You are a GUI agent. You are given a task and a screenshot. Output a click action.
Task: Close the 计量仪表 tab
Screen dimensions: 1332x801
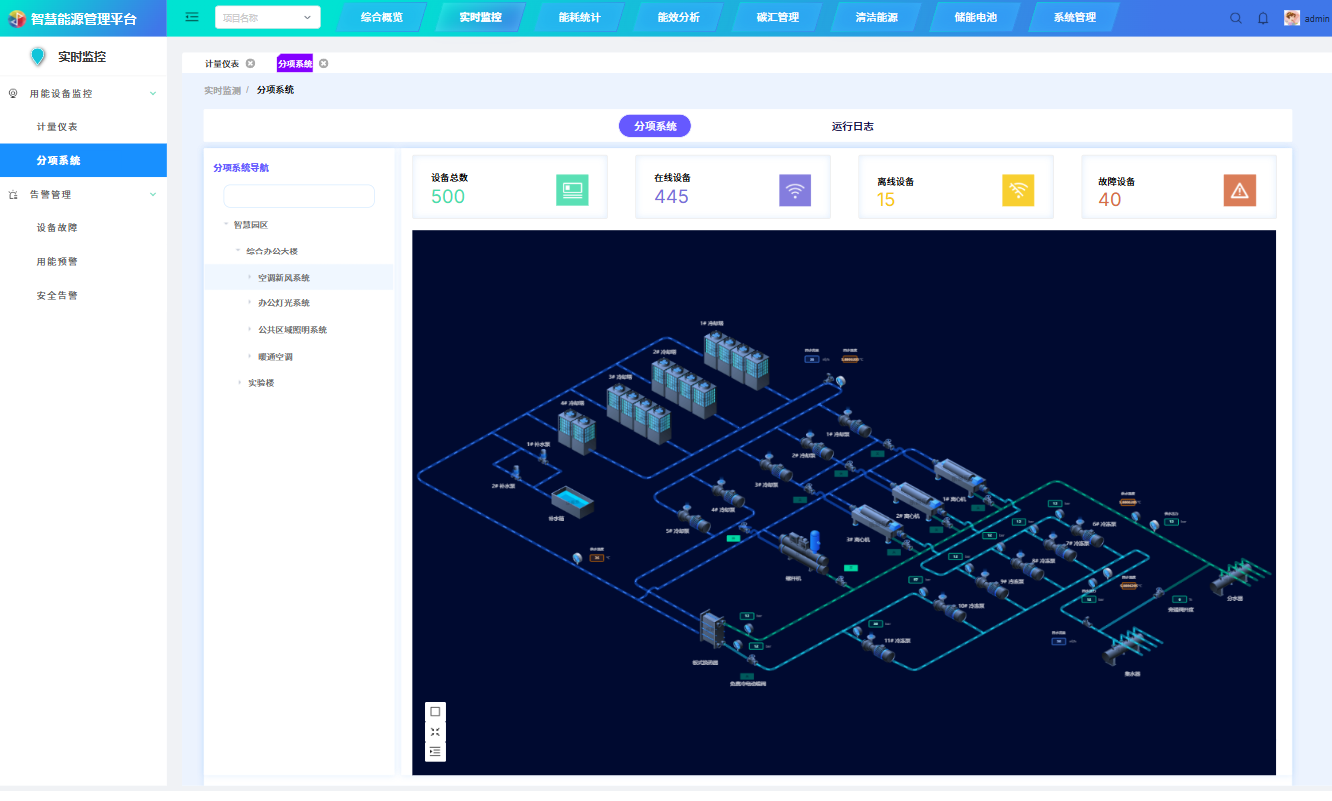(x=250, y=63)
